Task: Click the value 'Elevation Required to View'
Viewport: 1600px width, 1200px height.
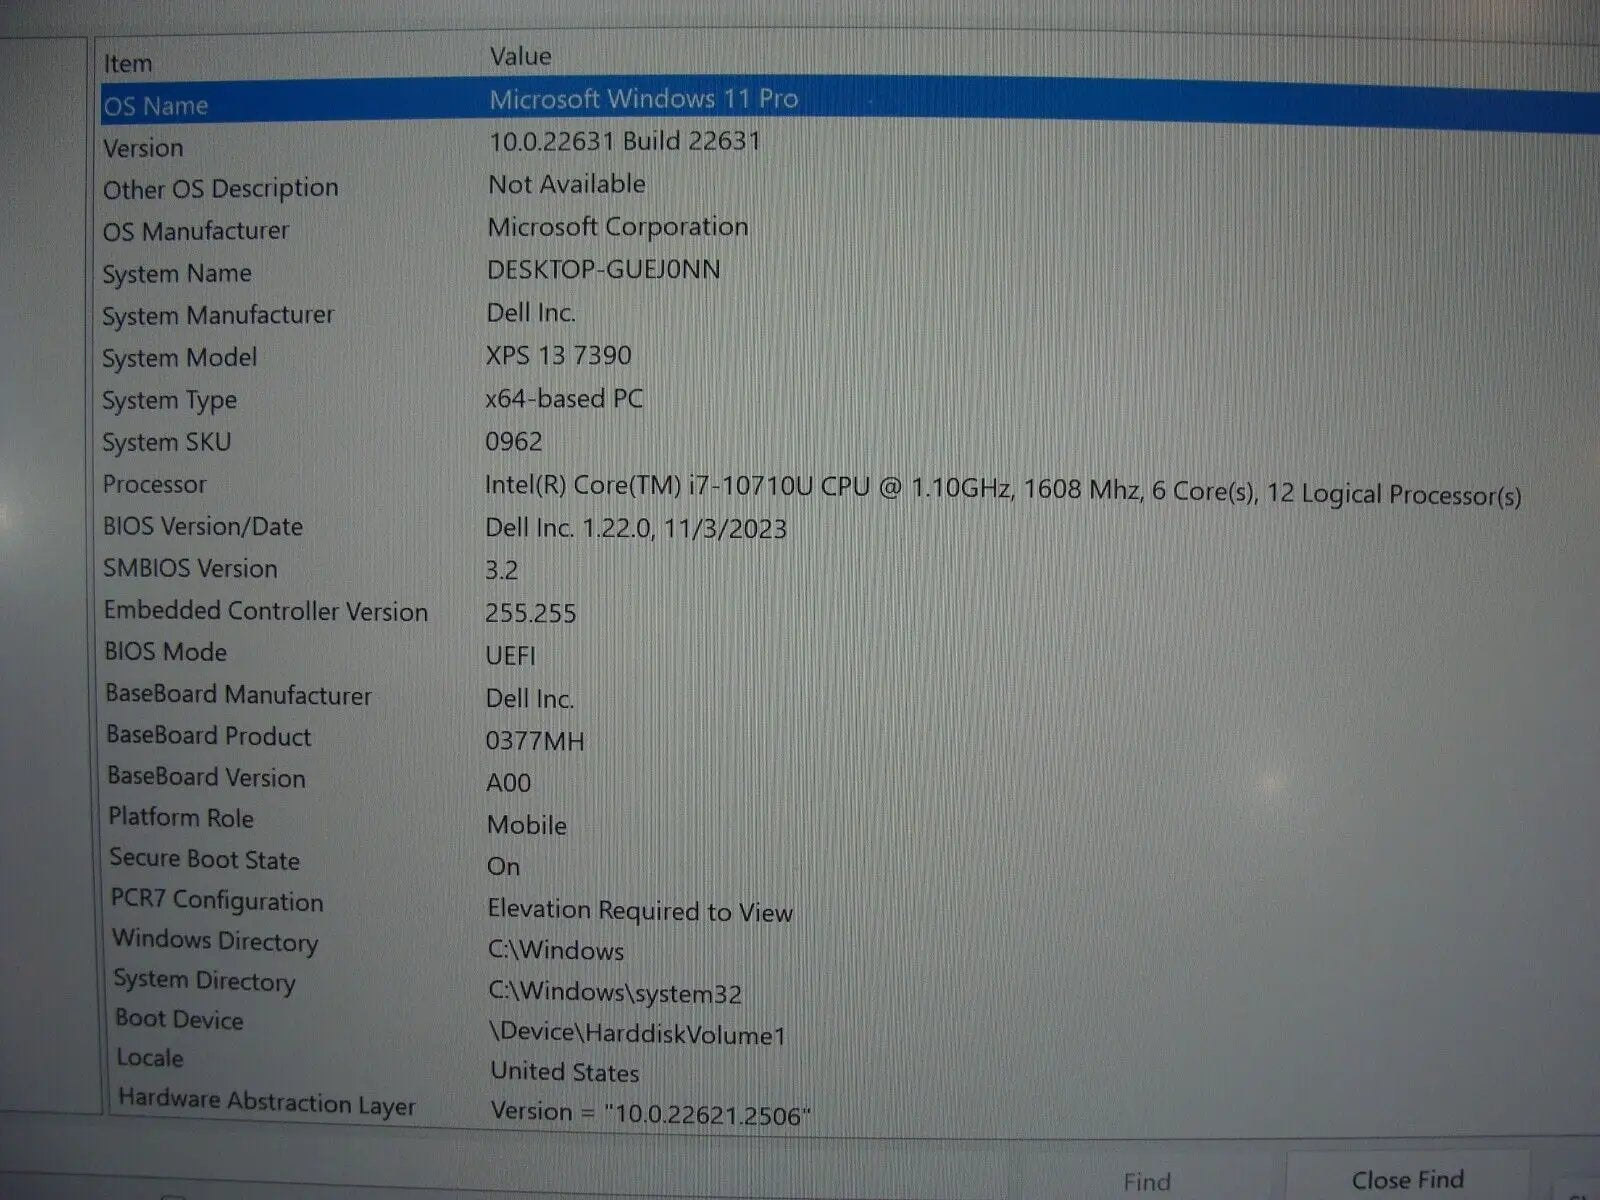Action: [640, 911]
